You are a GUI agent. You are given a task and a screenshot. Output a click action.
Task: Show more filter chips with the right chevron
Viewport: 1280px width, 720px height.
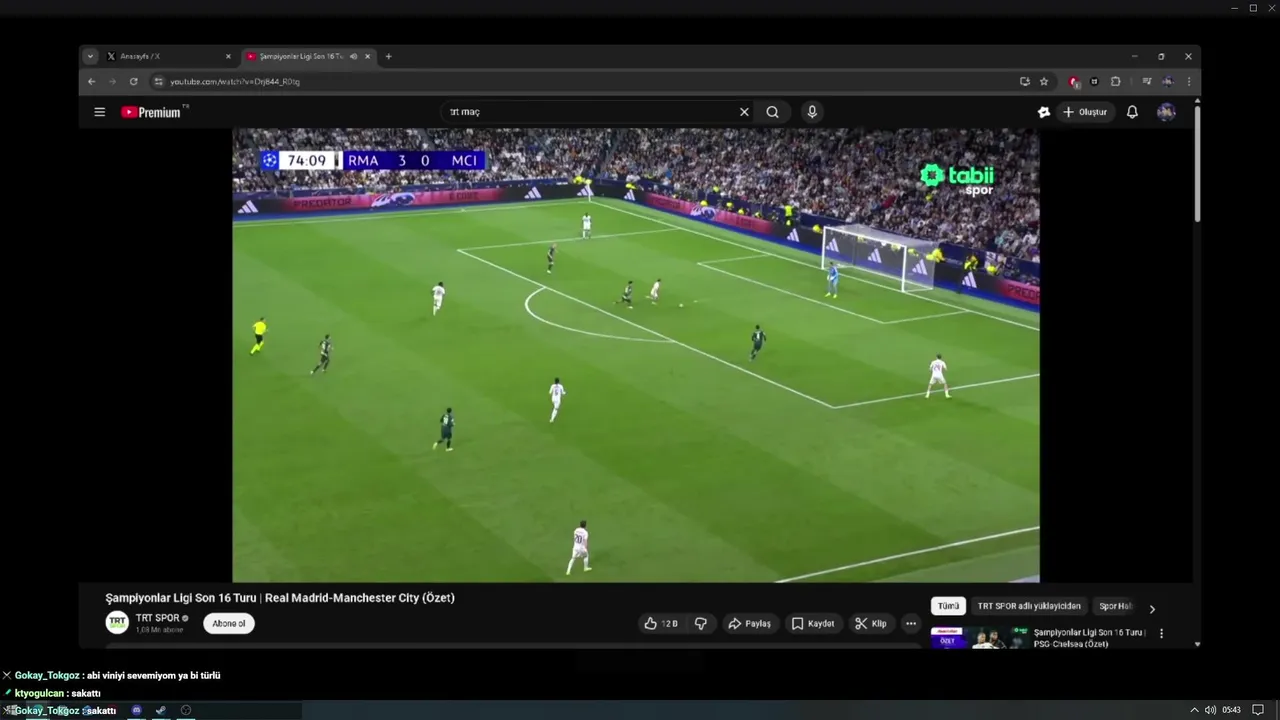click(1151, 608)
